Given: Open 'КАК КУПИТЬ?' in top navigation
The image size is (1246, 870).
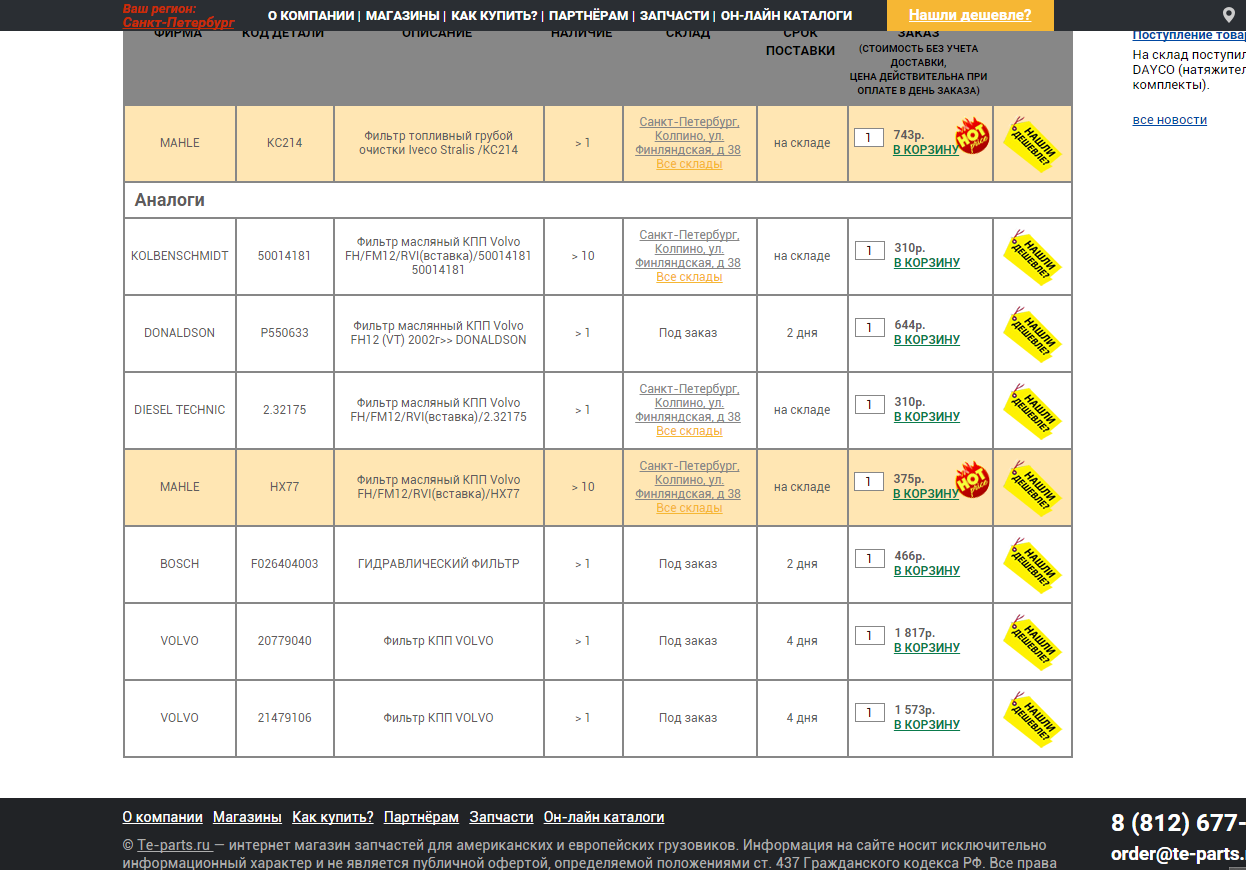Looking at the screenshot, I should point(494,16).
